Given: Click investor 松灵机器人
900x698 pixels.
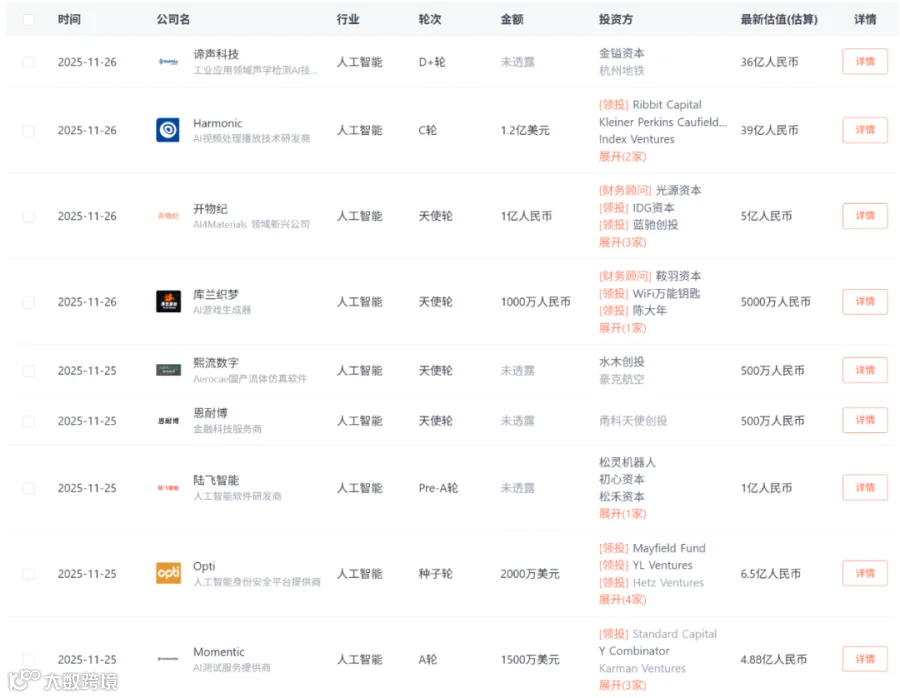Looking at the screenshot, I should click(x=627, y=462).
